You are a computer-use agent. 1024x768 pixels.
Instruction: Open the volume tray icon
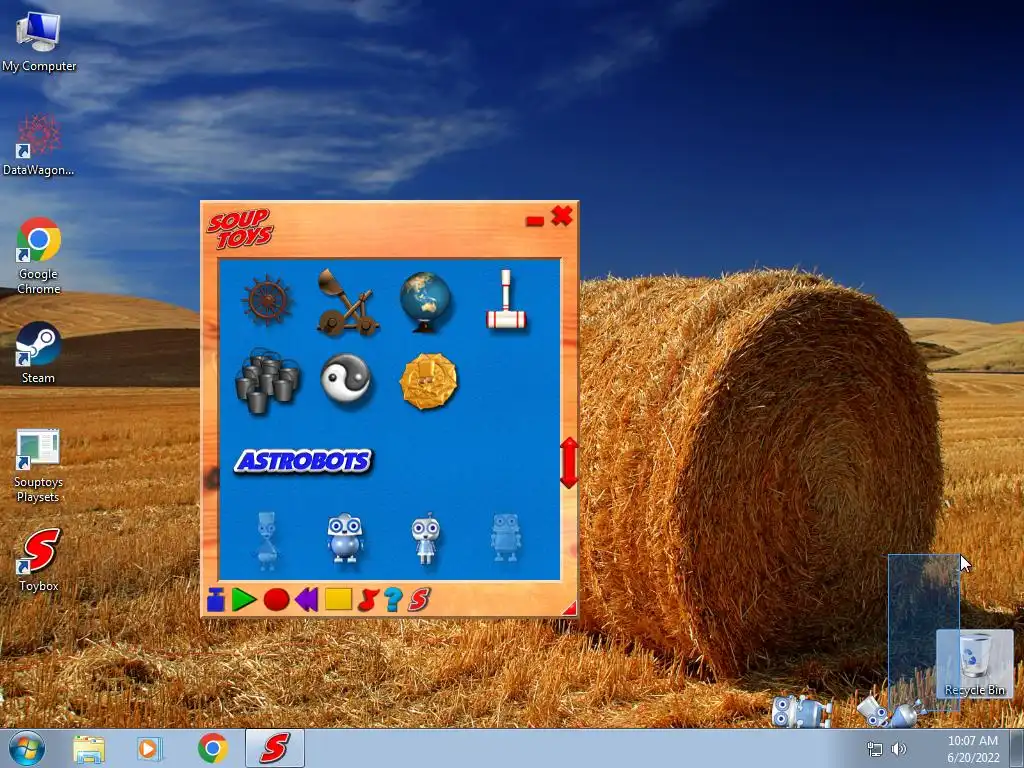tap(899, 749)
